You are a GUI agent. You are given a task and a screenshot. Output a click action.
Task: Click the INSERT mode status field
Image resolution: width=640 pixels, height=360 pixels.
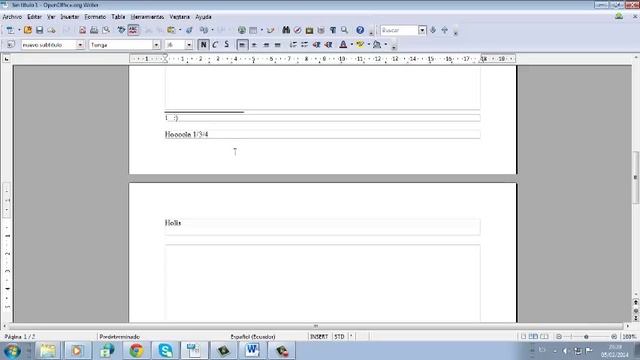[319, 337]
